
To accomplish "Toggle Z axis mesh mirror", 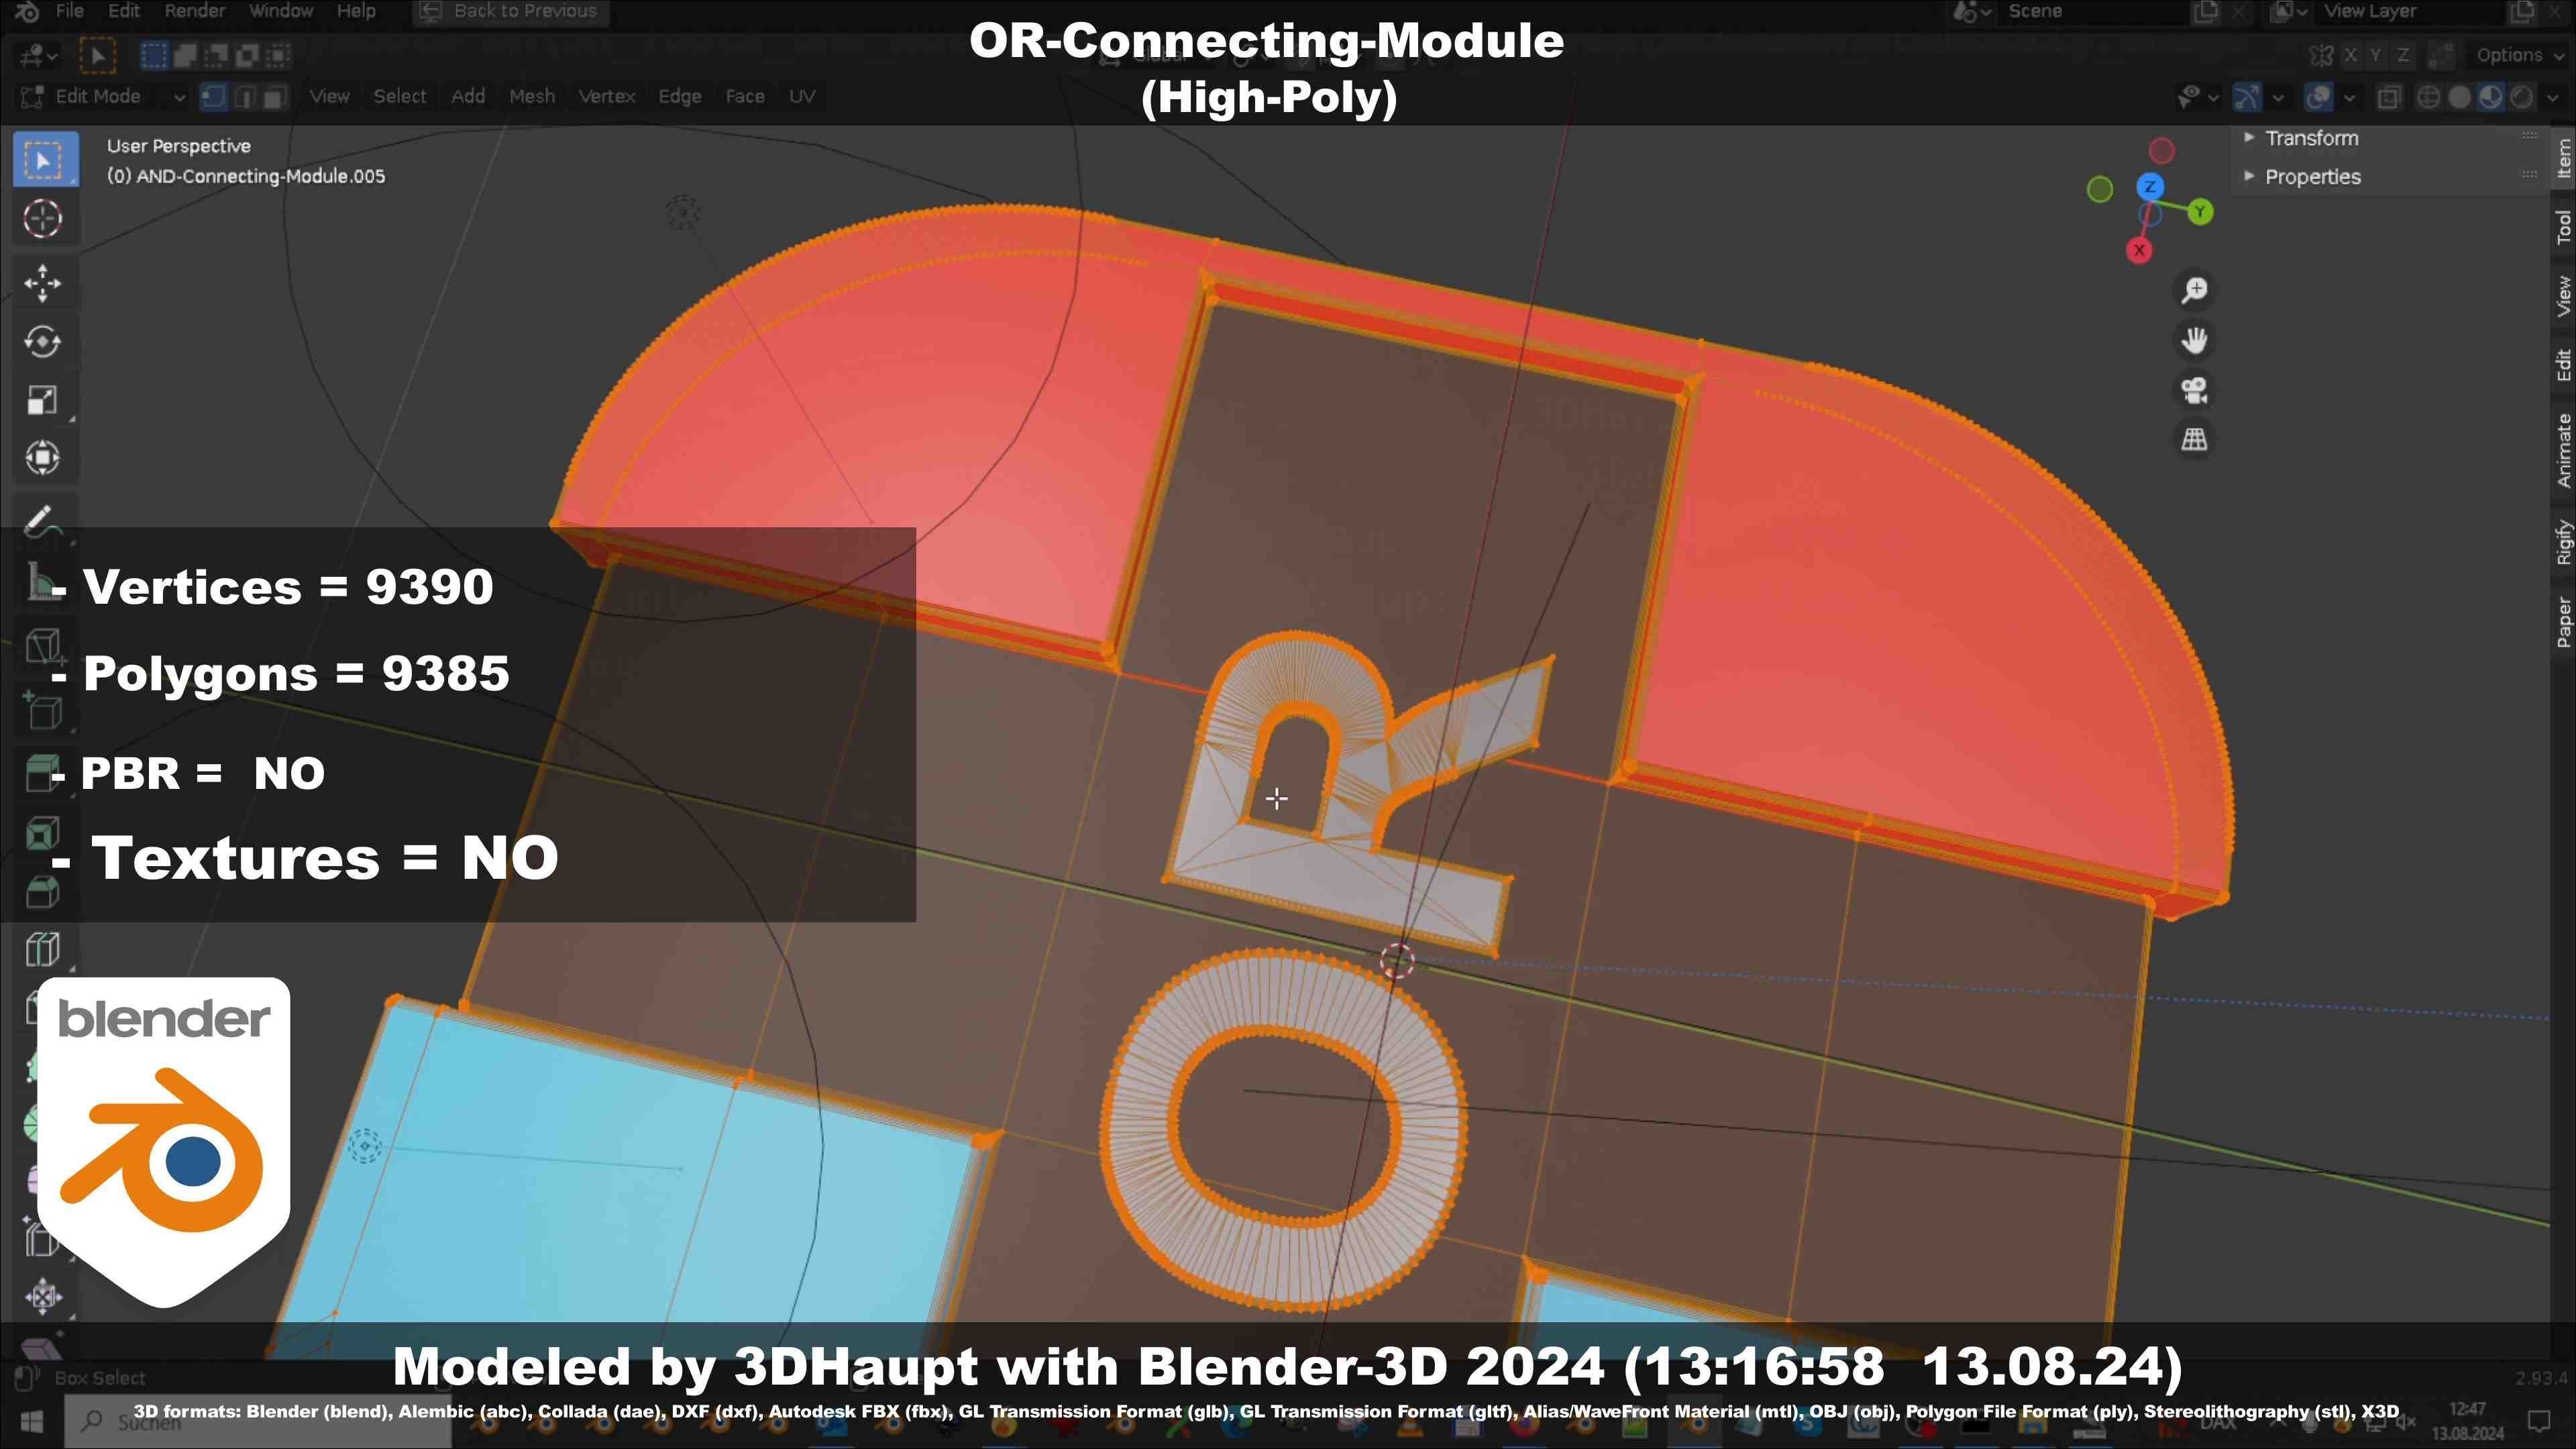I will (2402, 55).
